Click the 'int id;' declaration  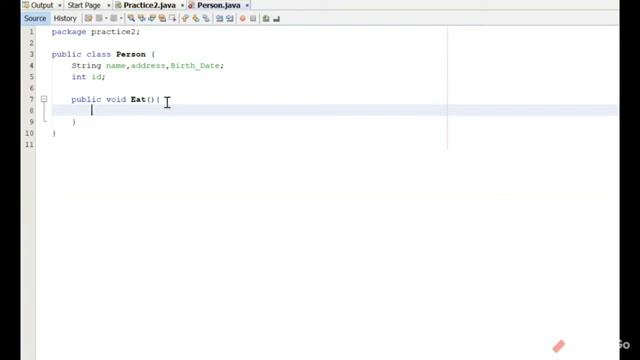(x=89, y=77)
